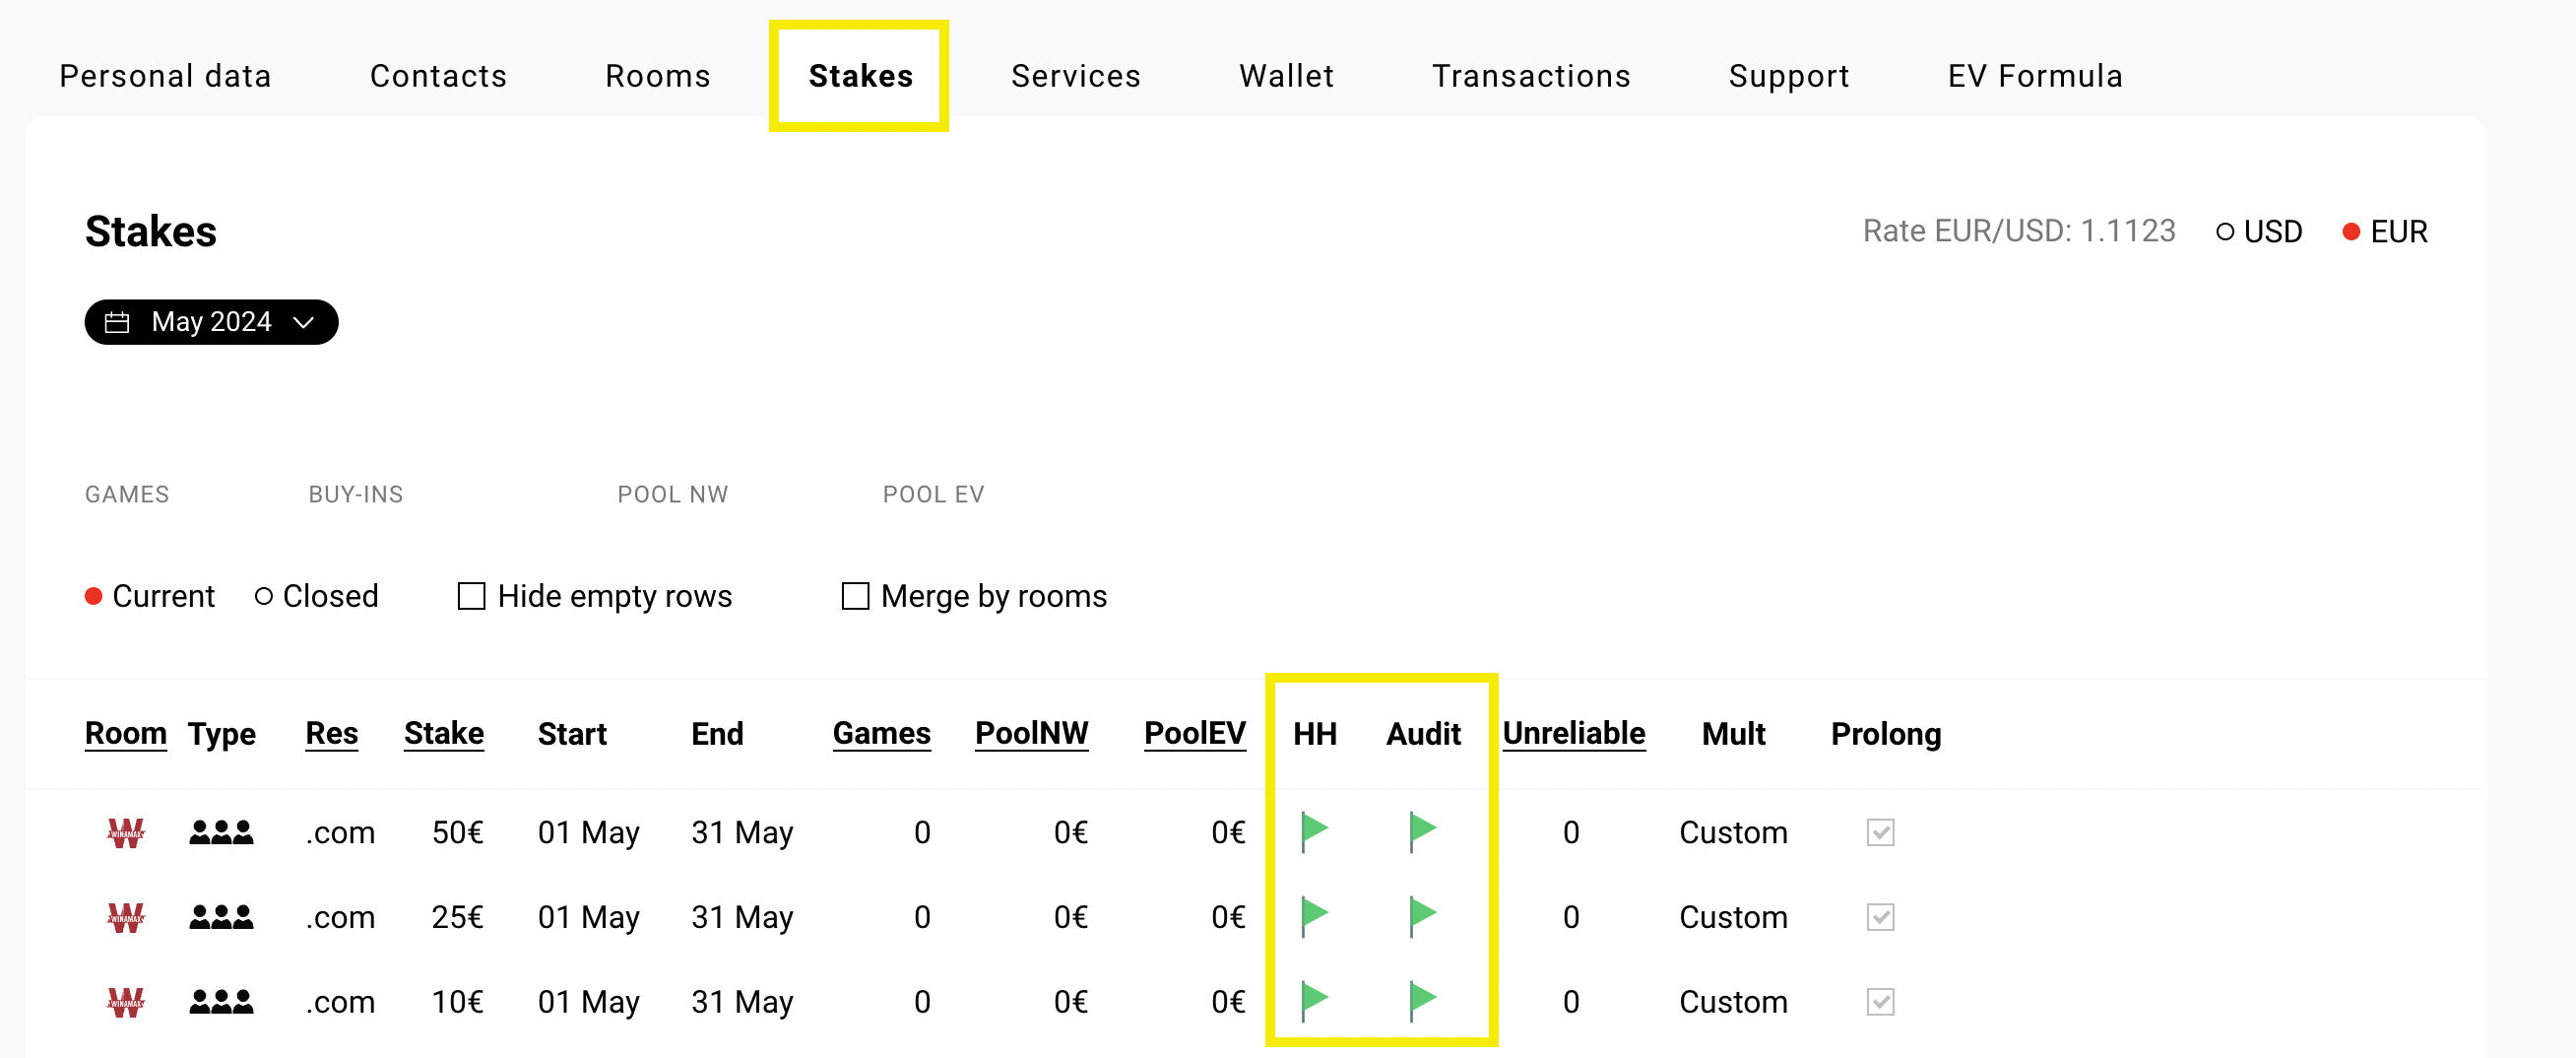Click the calendar icon in the May 2024 selector

(x=117, y=322)
